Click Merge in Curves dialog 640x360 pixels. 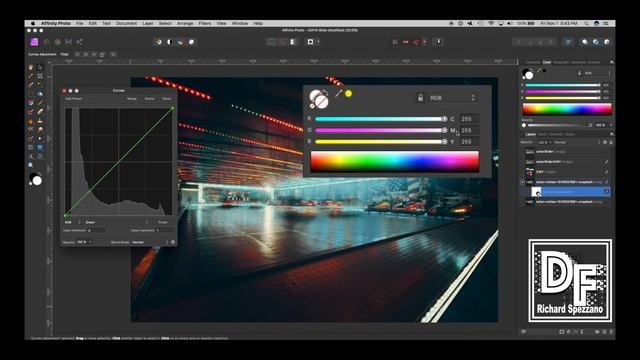point(132,99)
